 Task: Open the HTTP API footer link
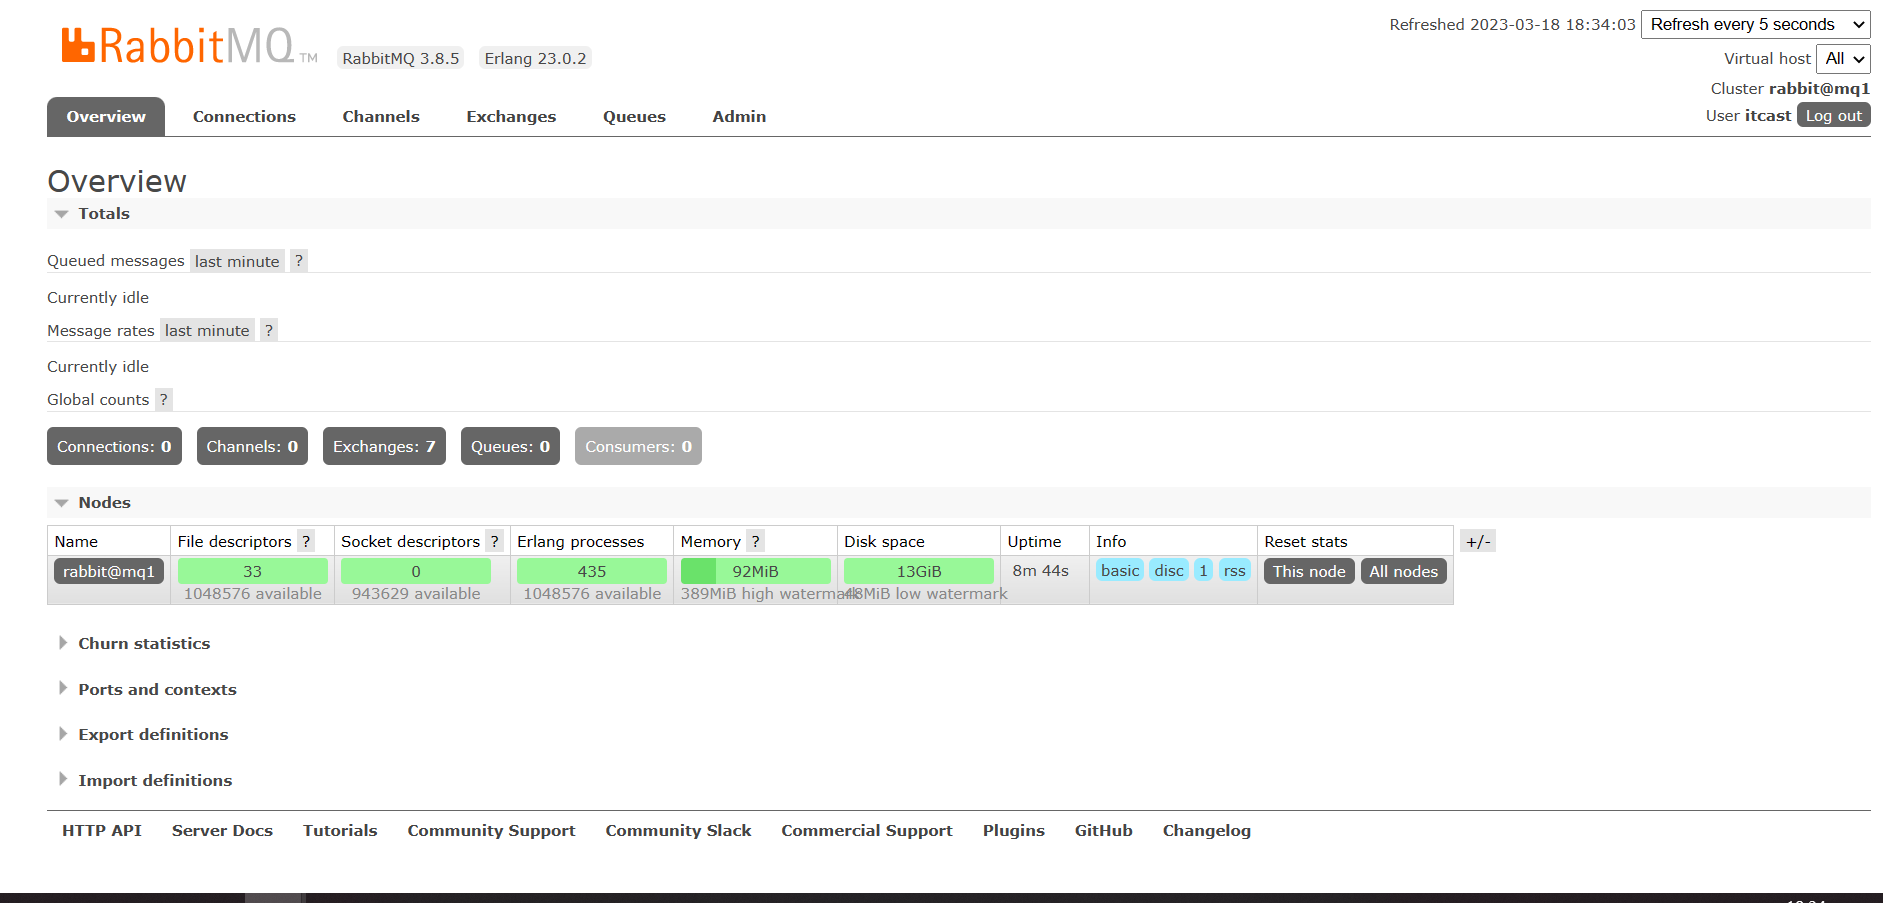(102, 830)
